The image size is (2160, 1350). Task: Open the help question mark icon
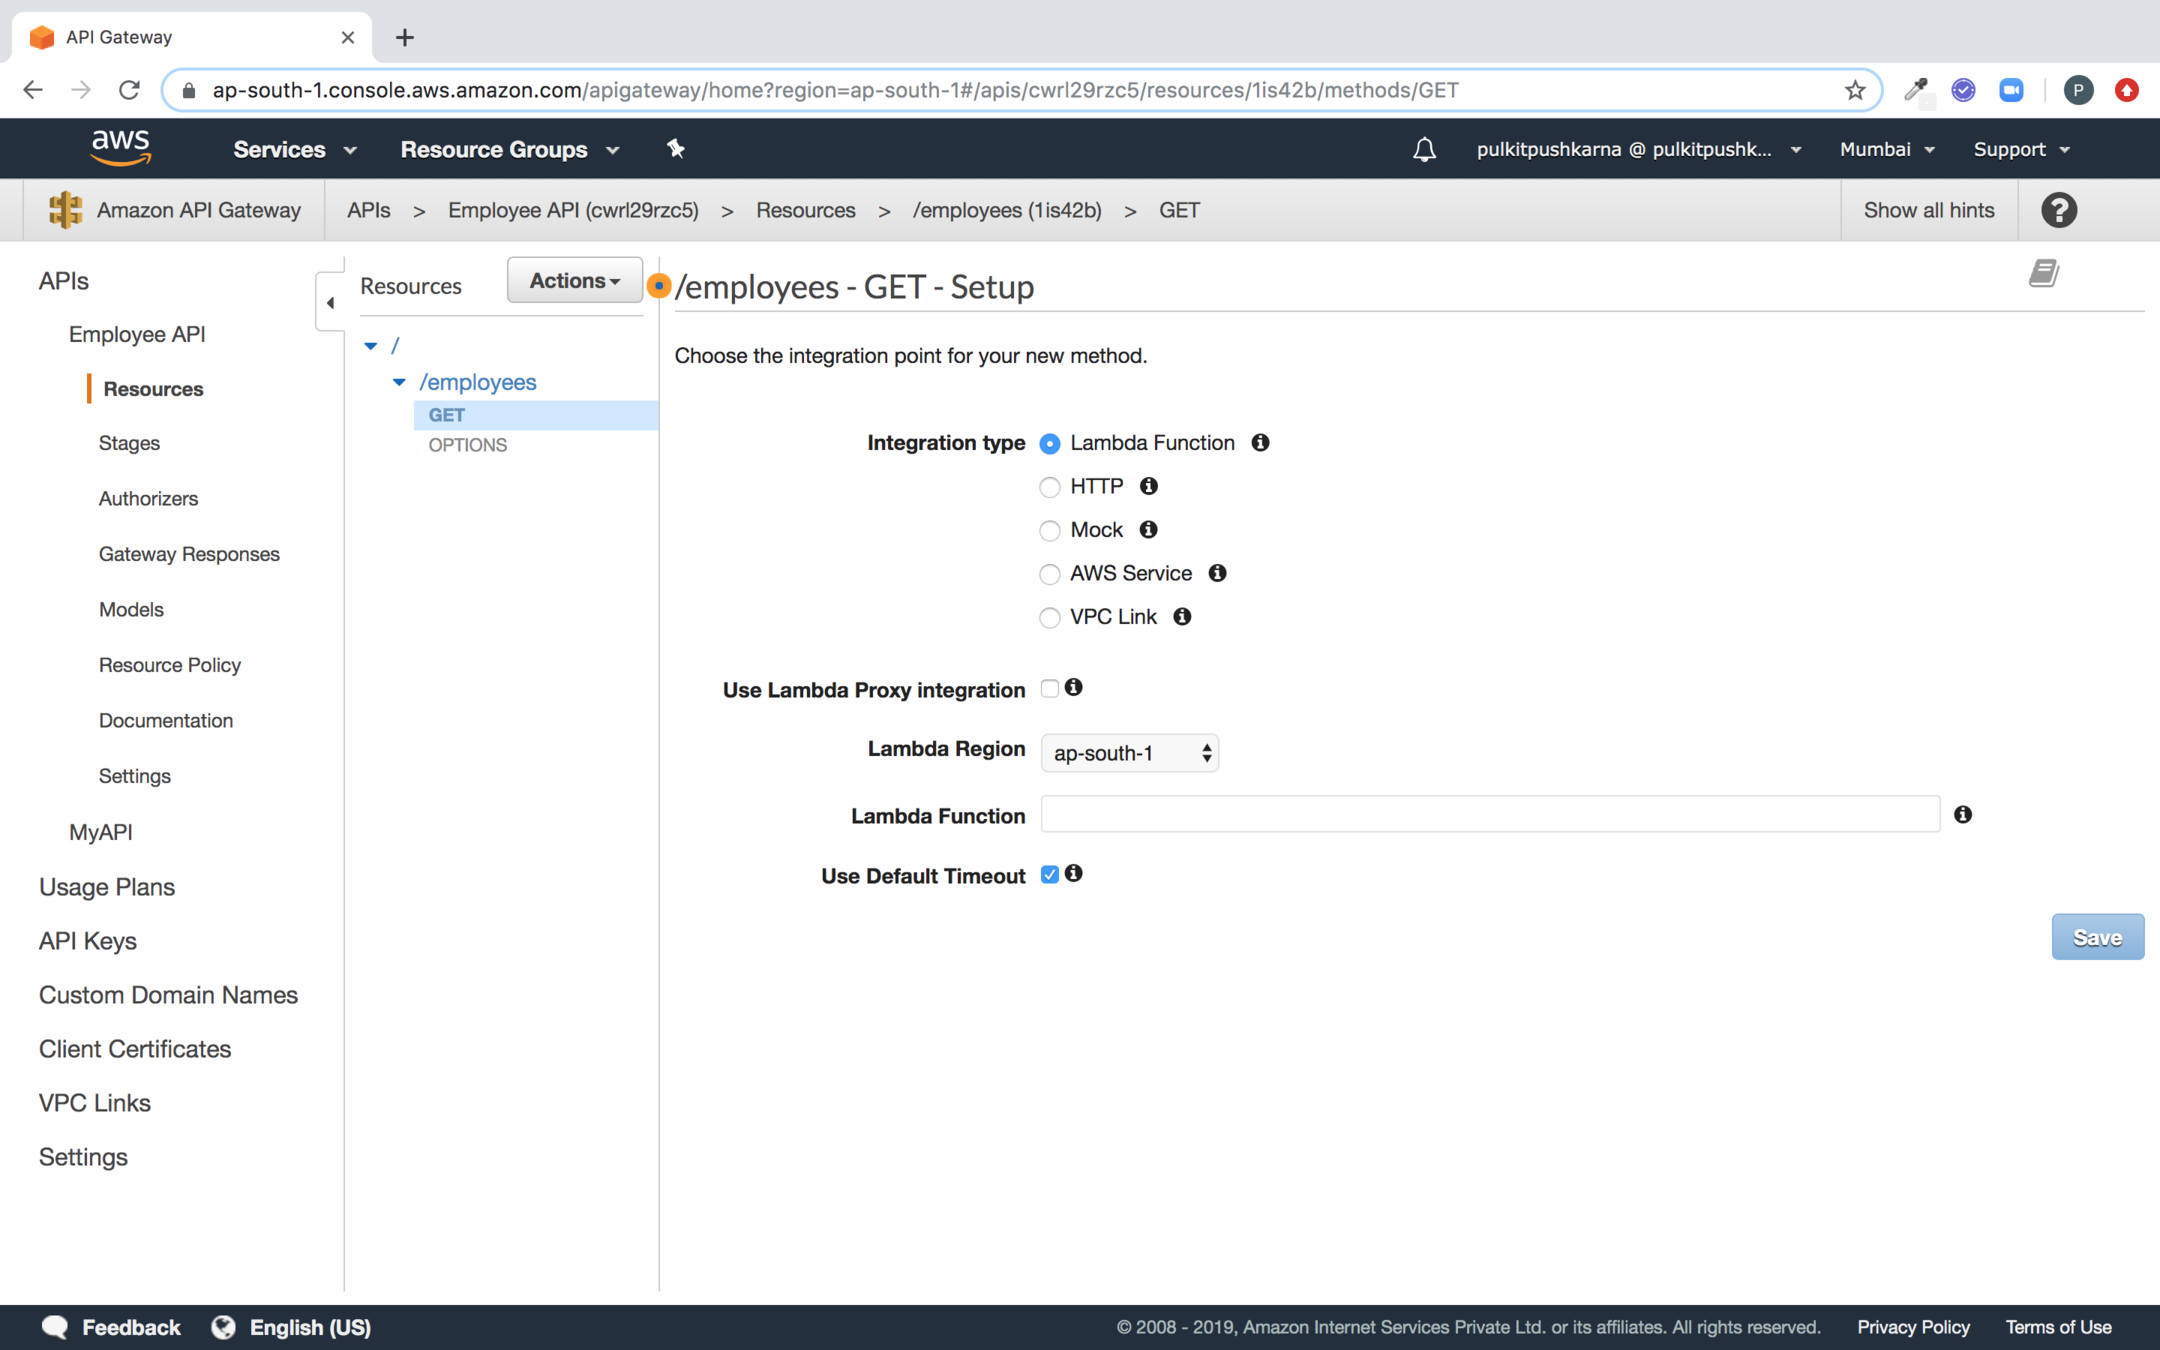point(2058,210)
